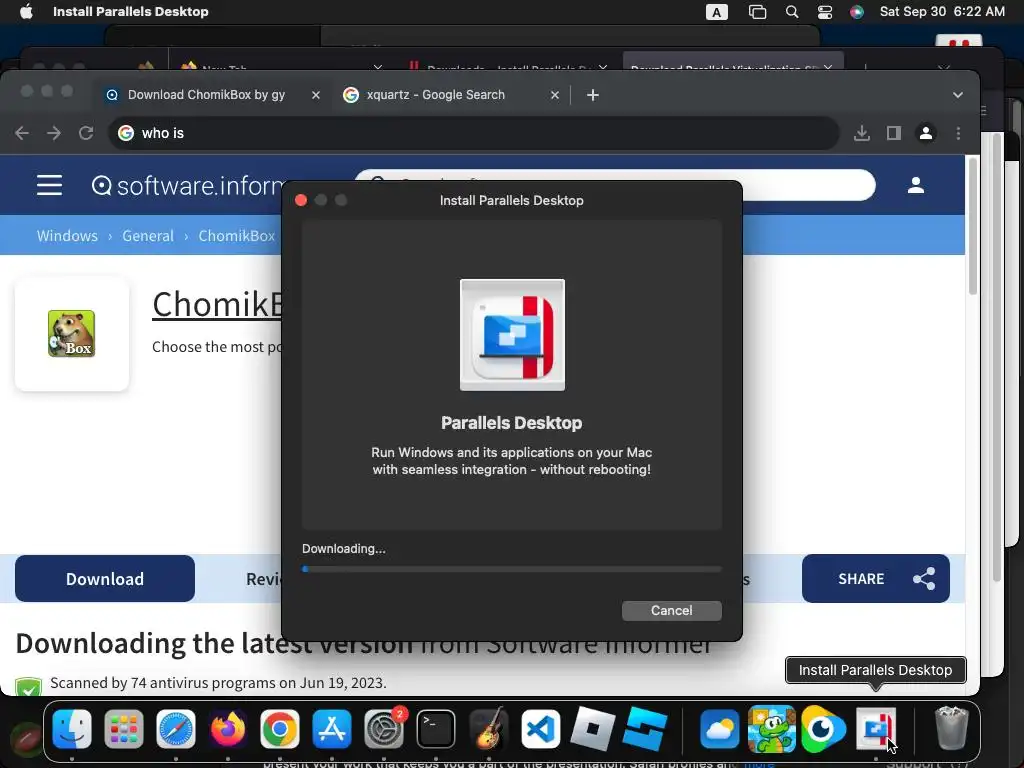Open the frog game app in Dock
The image size is (1024, 768).
click(771, 729)
